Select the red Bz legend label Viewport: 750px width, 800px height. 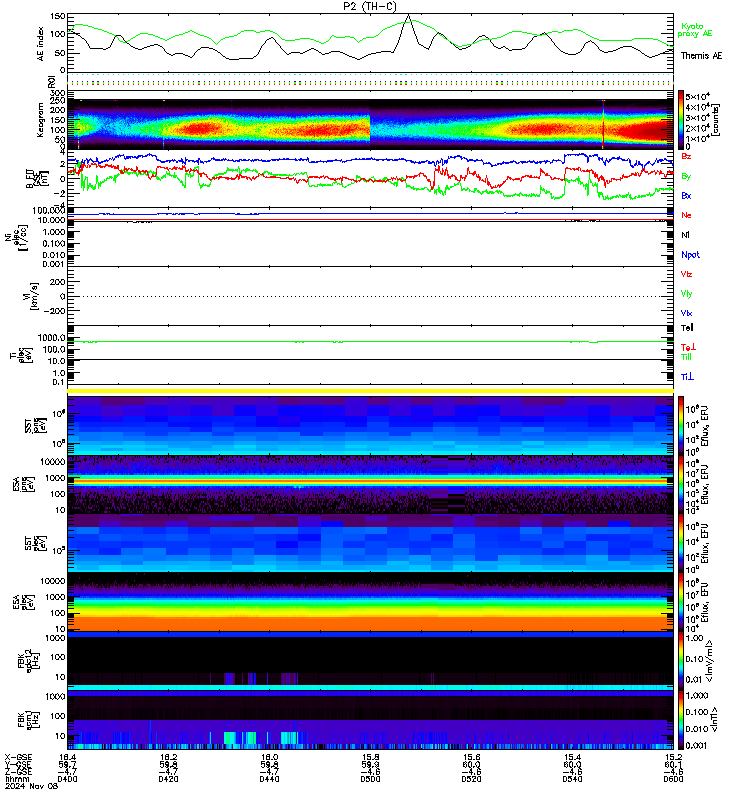pyautogui.click(x=686, y=156)
